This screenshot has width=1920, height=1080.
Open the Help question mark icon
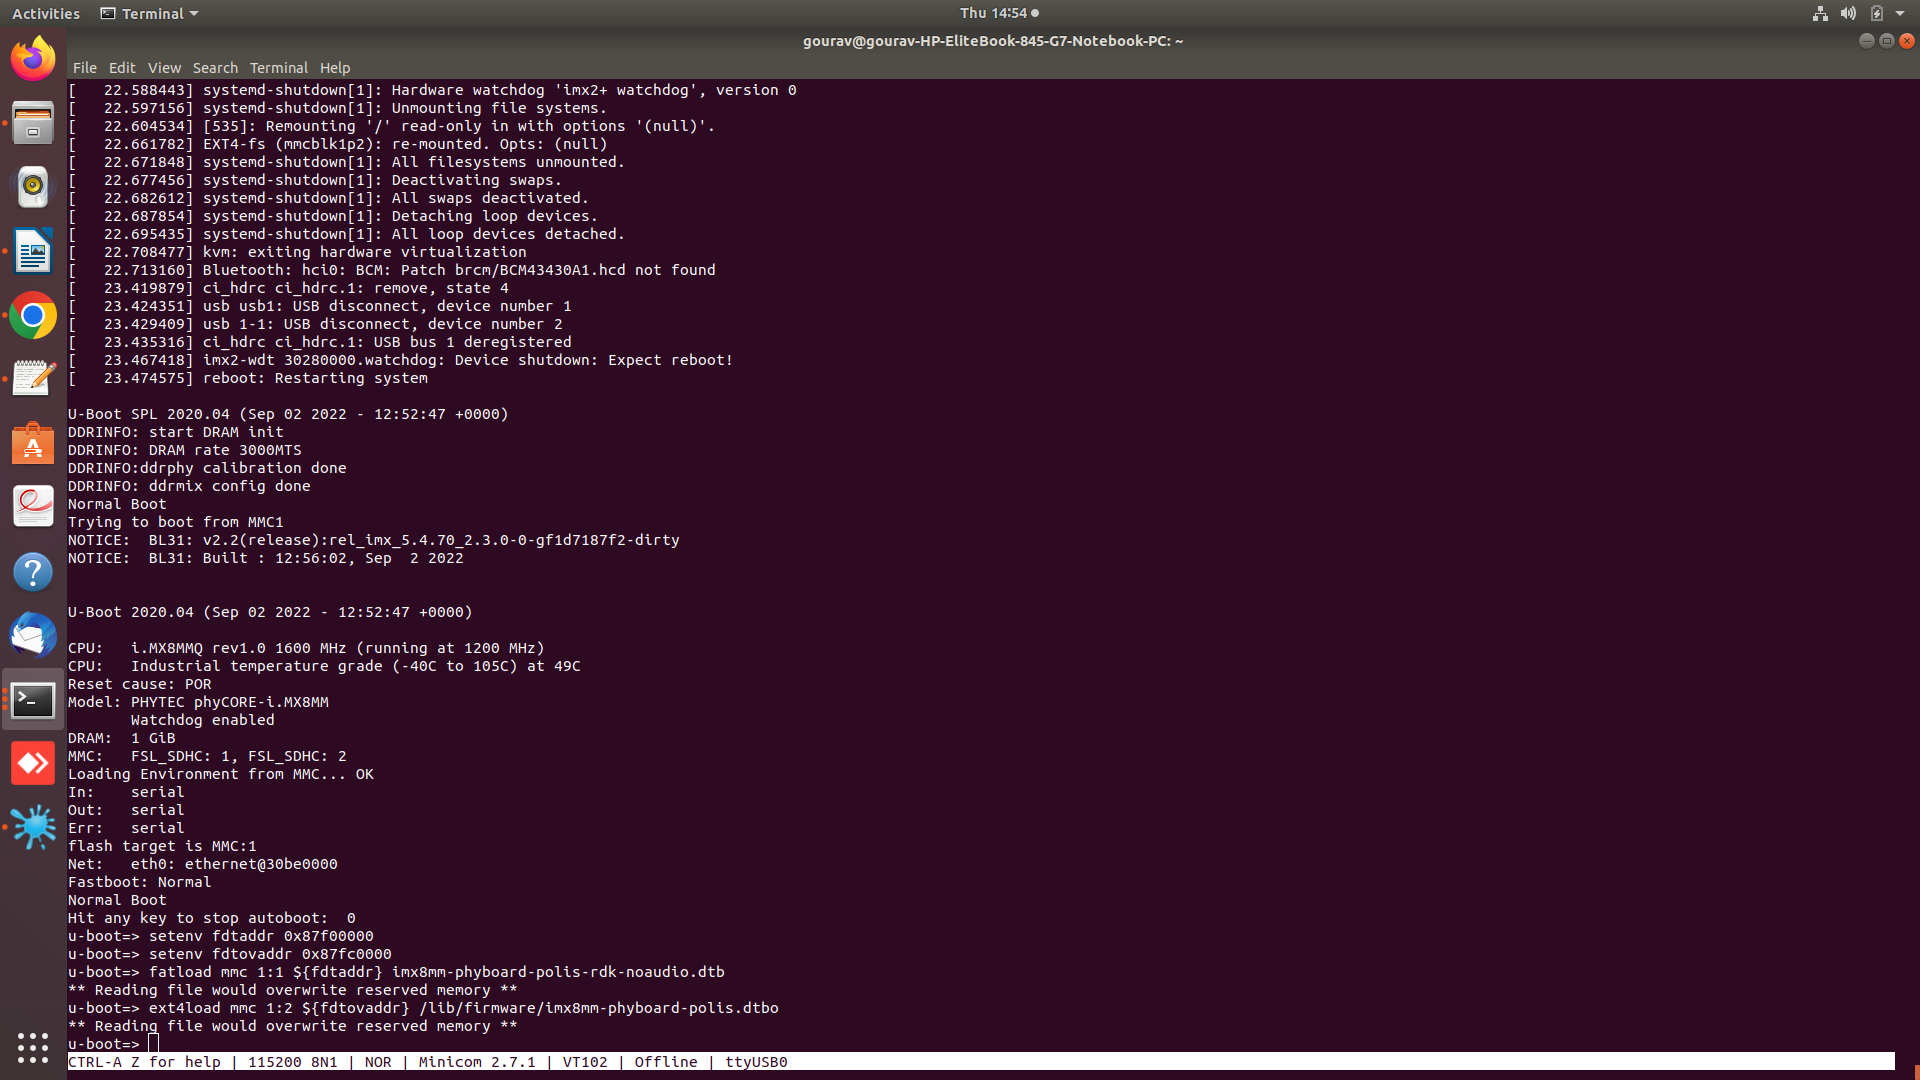[33, 572]
